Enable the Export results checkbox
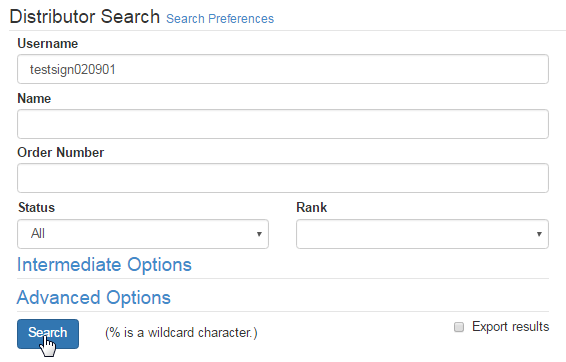The height and width of the screenshot is (362, 566). 459,327
